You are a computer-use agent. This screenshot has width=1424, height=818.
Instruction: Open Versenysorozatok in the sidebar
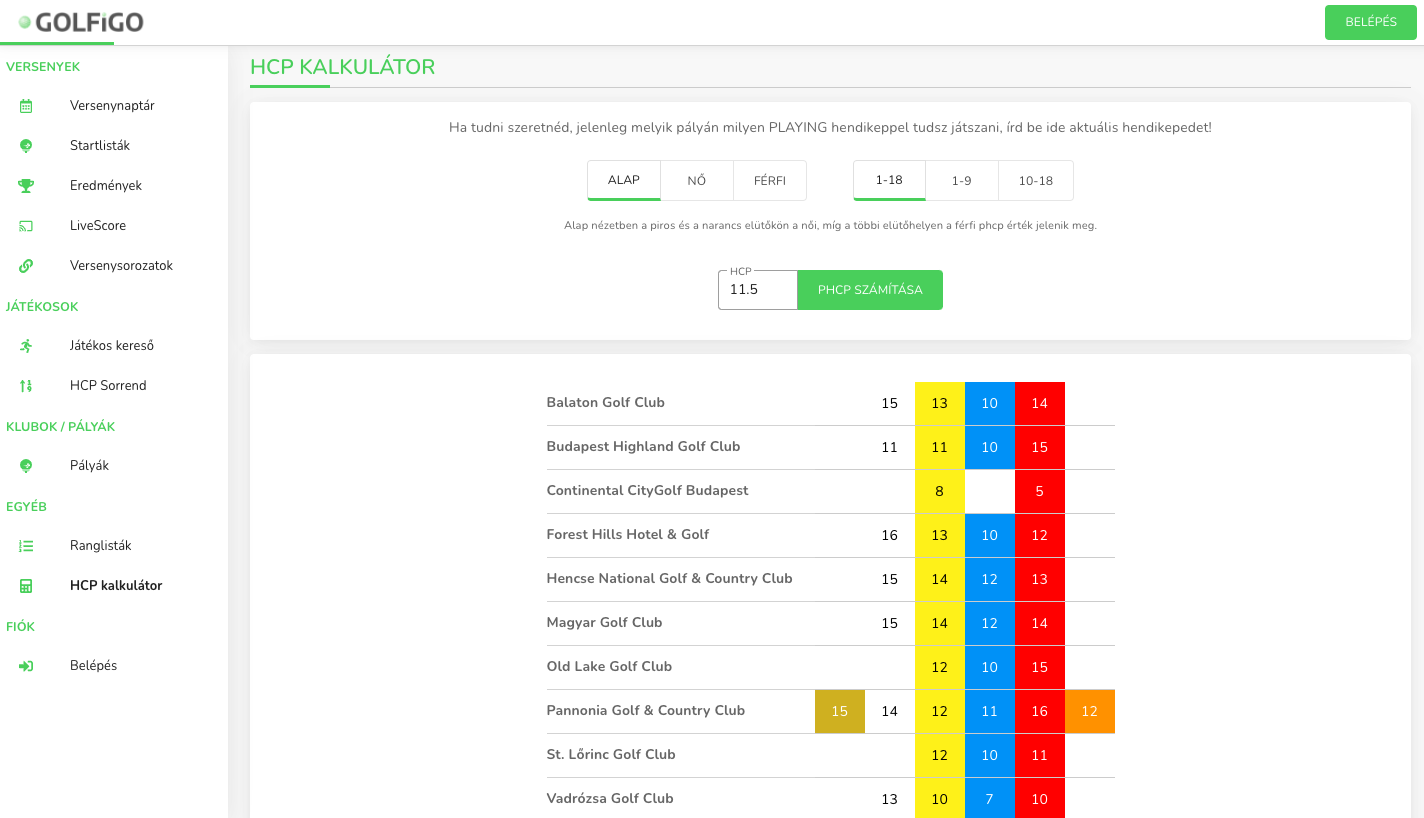coord(121,266)
